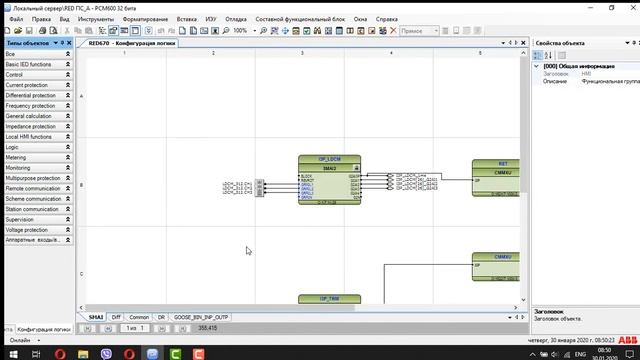Open the Файл menu

(16, 19)
